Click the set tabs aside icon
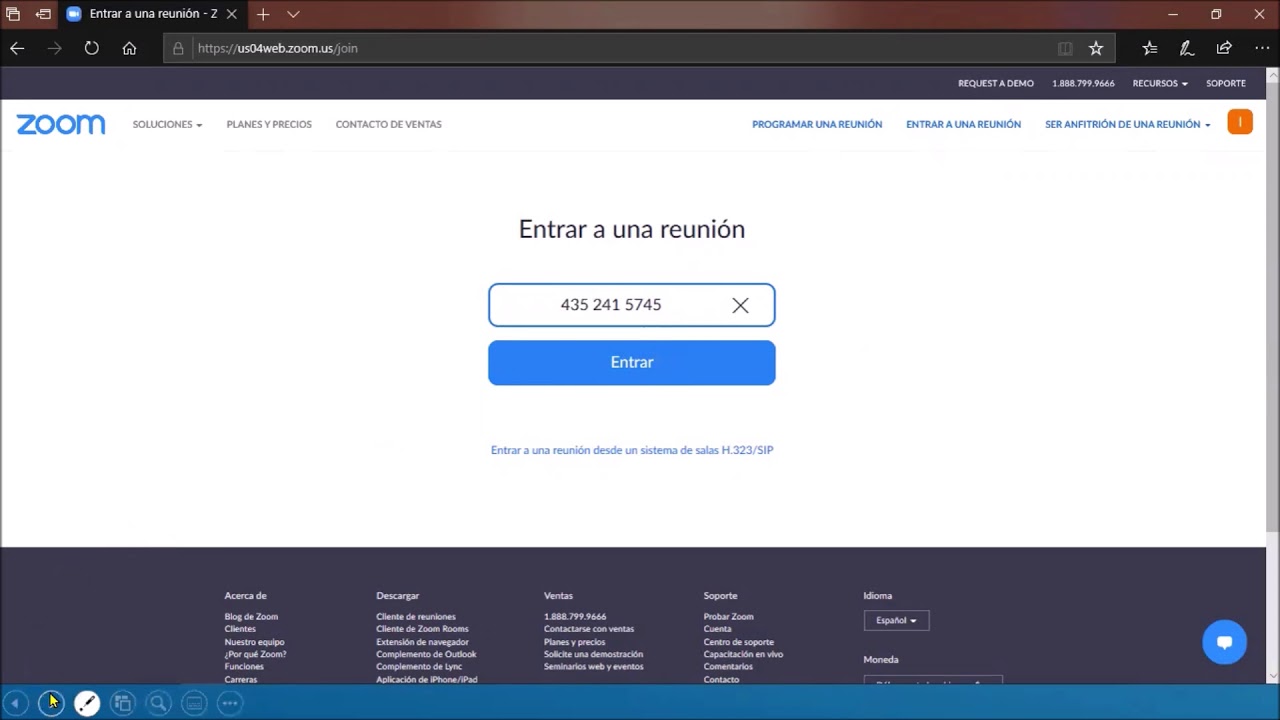Image resolution: width=1280 pixels, height=720 pixels. tap(43, 14)
